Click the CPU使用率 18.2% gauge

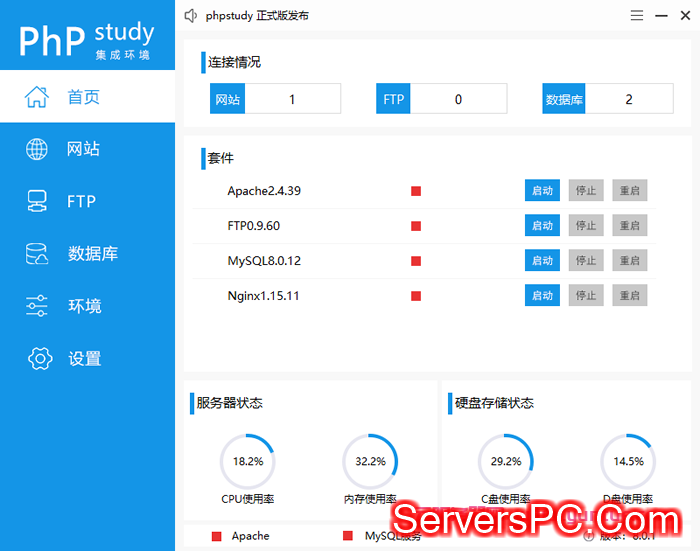pos(247,461)
